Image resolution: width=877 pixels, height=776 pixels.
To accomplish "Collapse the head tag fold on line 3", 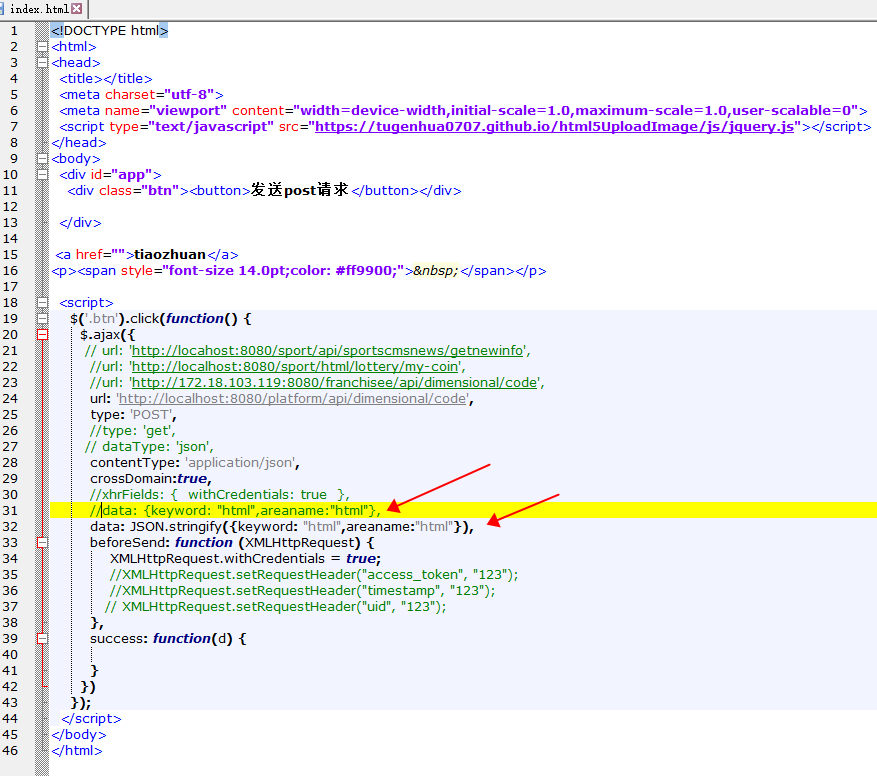I will (x=42, y=63).
